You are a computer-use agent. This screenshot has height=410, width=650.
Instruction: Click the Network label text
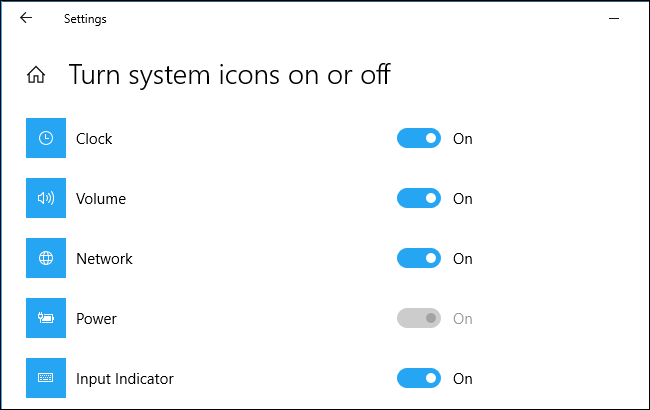104,259
